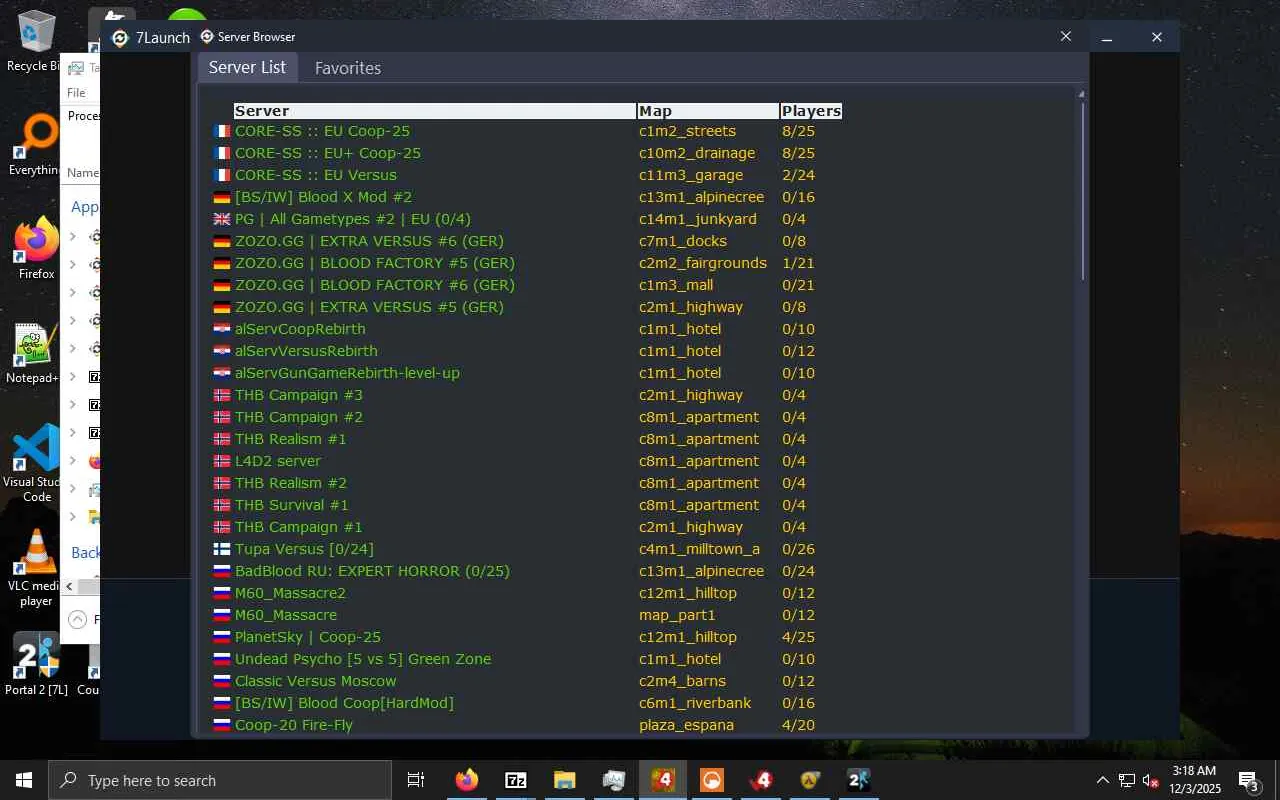Image resolution: width=1280 pixels, height=800 pixels.
Task: Open the Everything search desktop shortcut
Action: tap(35, 145)
